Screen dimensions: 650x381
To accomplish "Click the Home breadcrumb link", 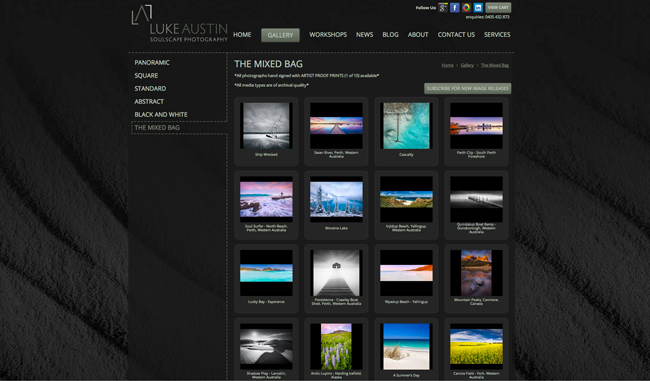I will 447,65.
